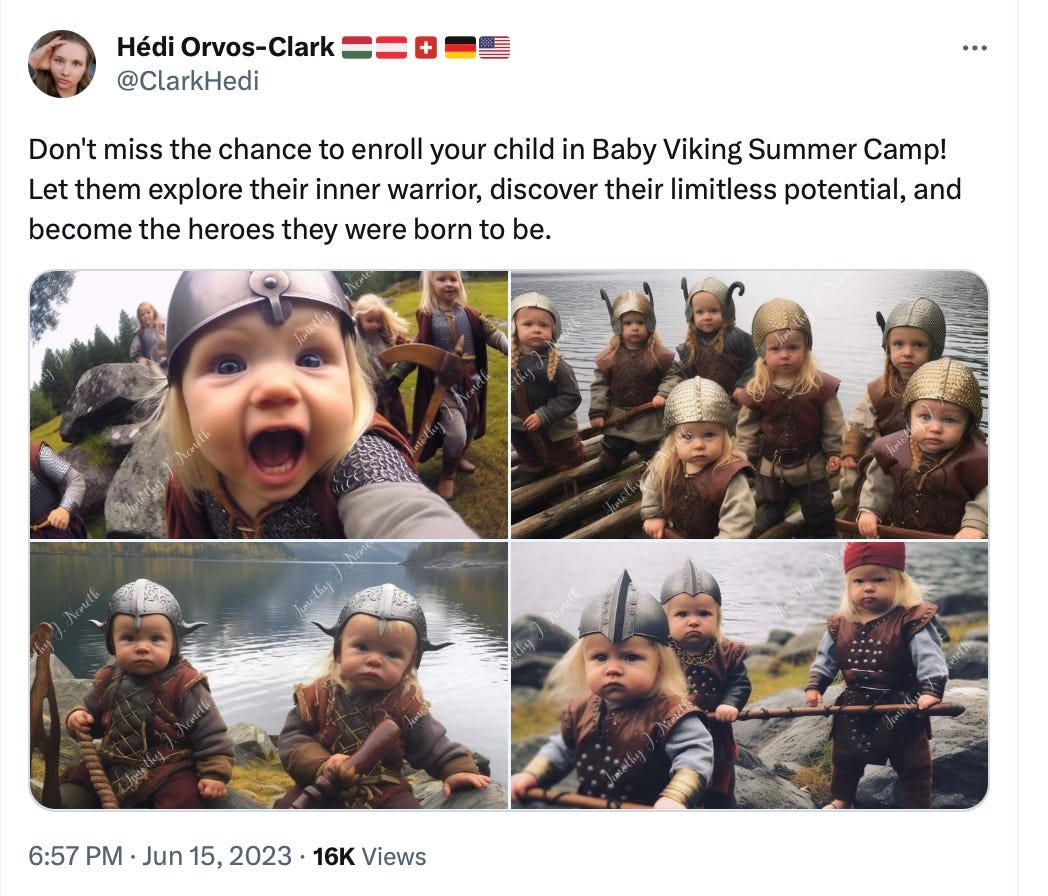Open the screaming baby viking selfie image
Viewport: 1048px width, 896px height.
click(269, 404)
